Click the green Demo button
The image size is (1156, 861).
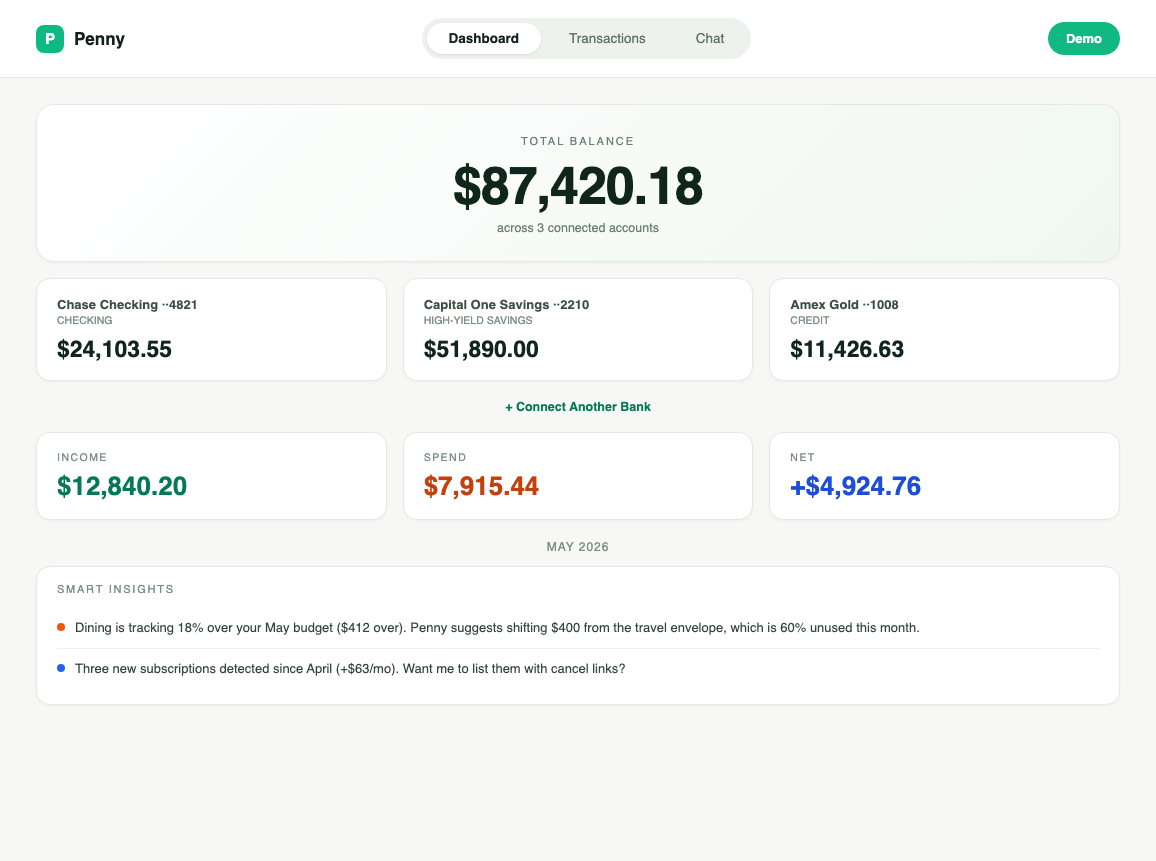coord(1083,38)
